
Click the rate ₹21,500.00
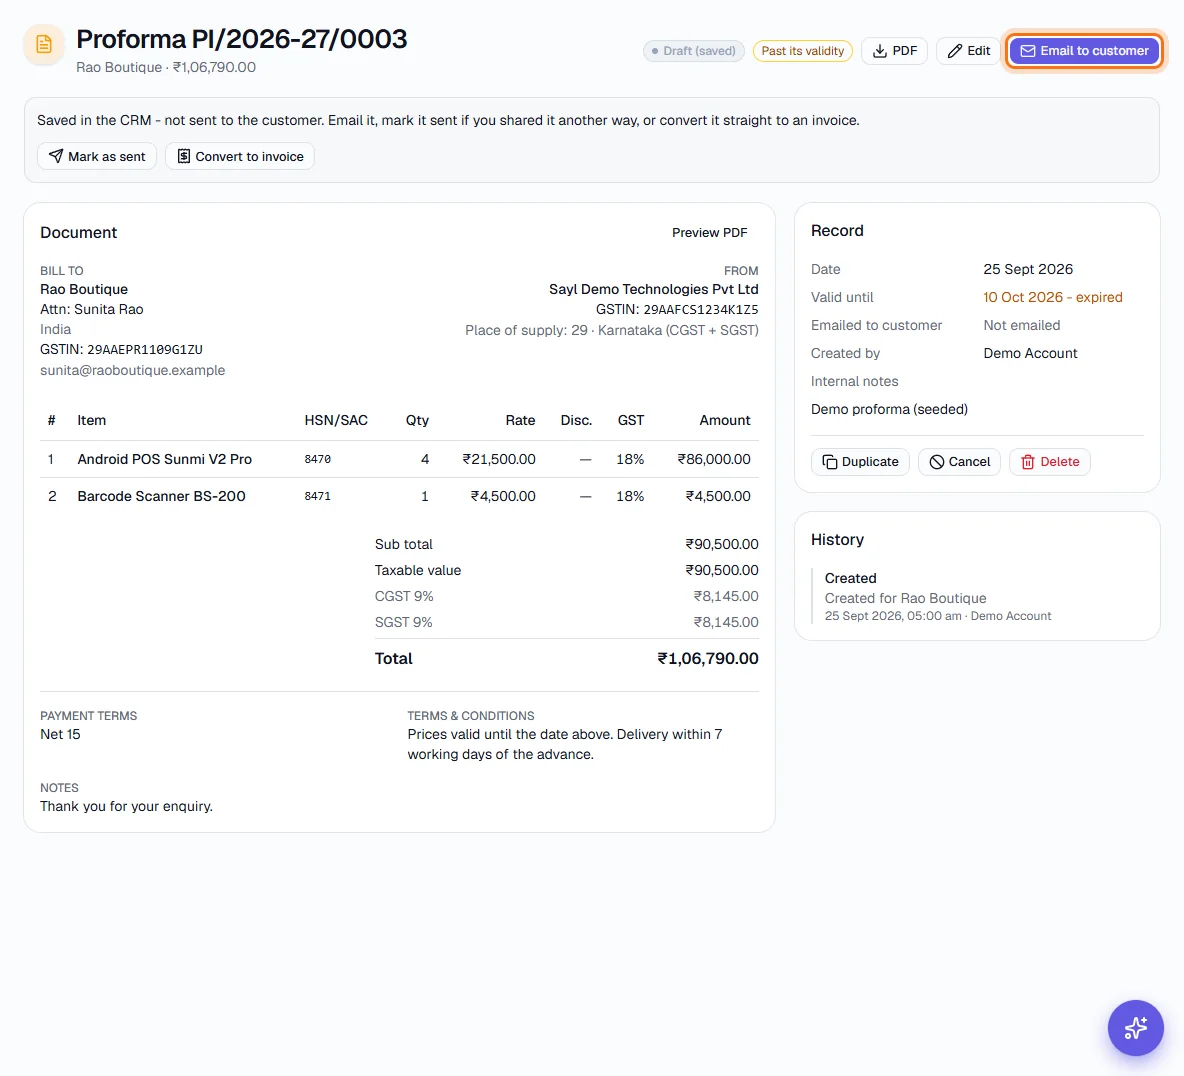[x=499, y=459]
